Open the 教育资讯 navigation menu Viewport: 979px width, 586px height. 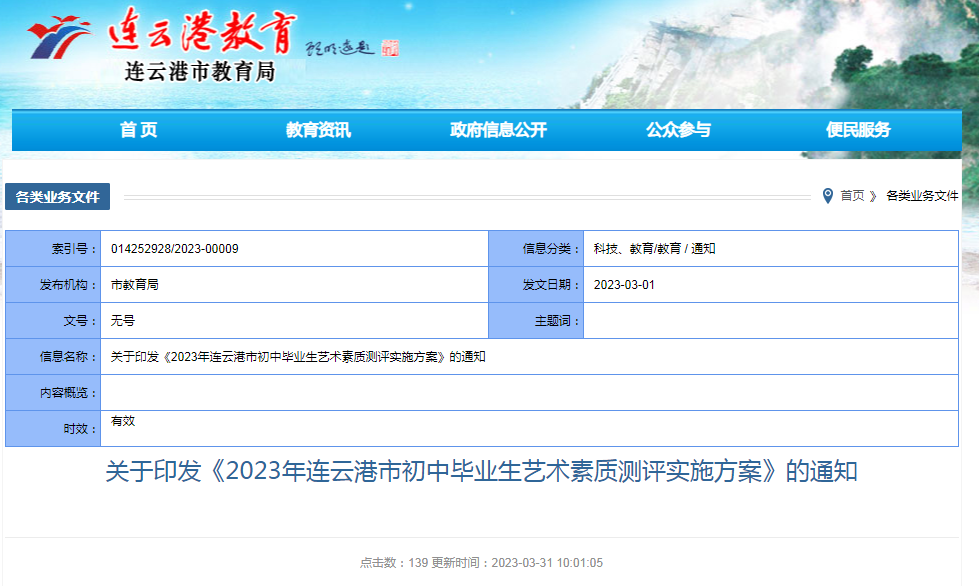coord(318,130)
